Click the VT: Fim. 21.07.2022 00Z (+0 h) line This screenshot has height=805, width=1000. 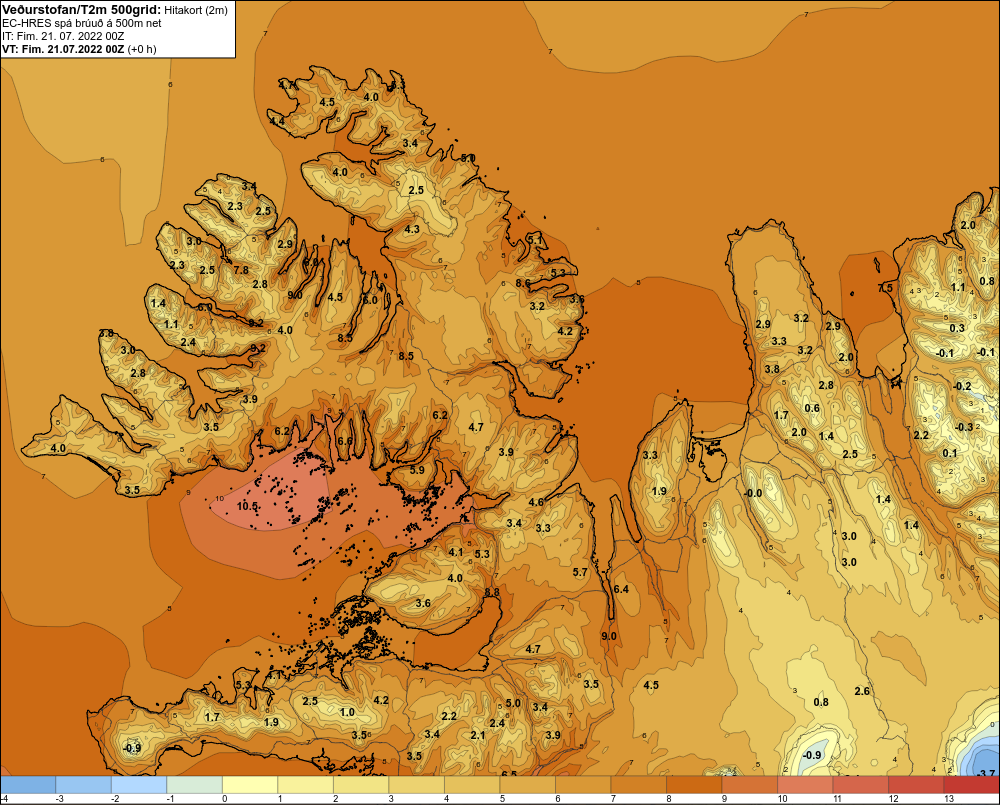[79, 49]
